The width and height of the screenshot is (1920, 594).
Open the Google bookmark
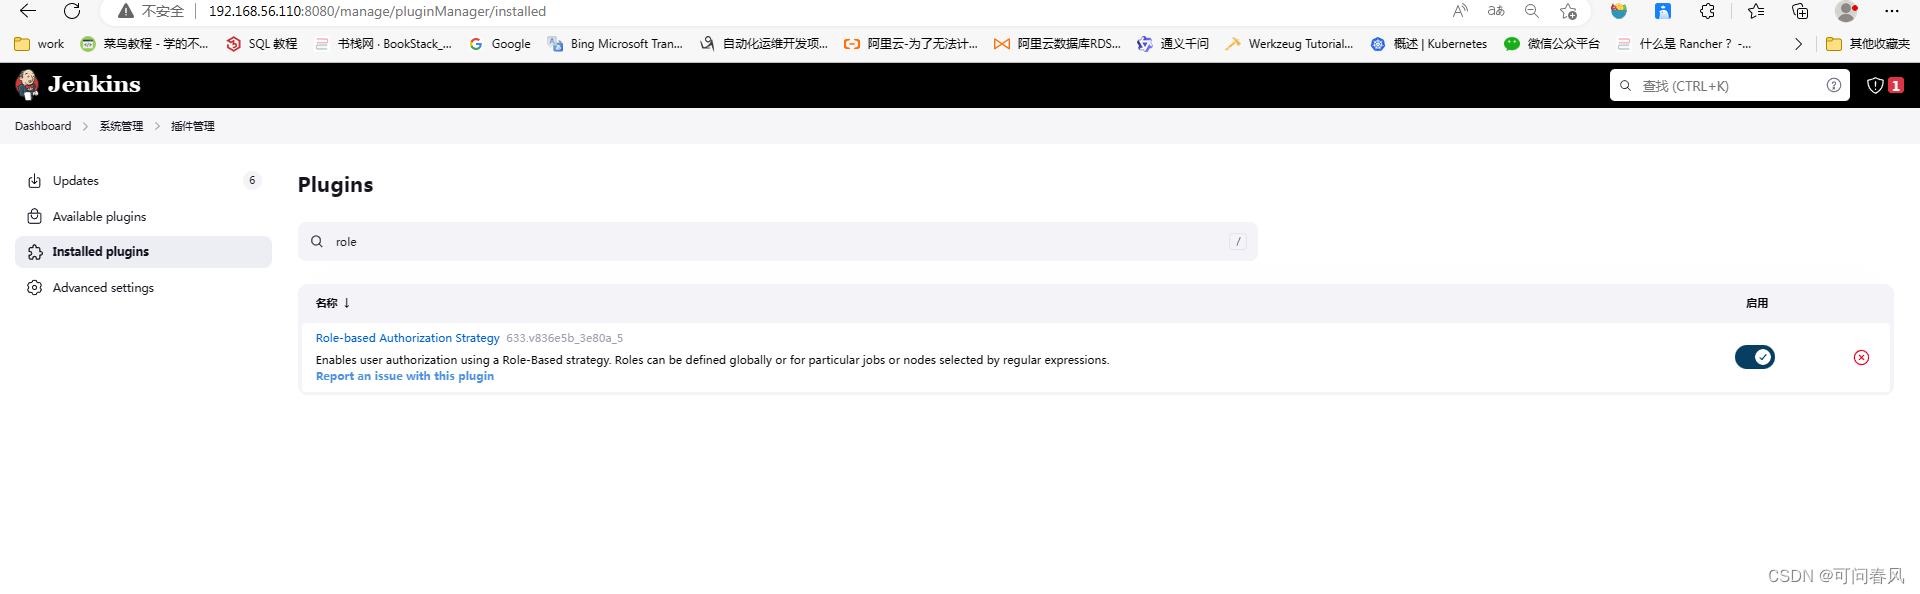pos(499,44)
